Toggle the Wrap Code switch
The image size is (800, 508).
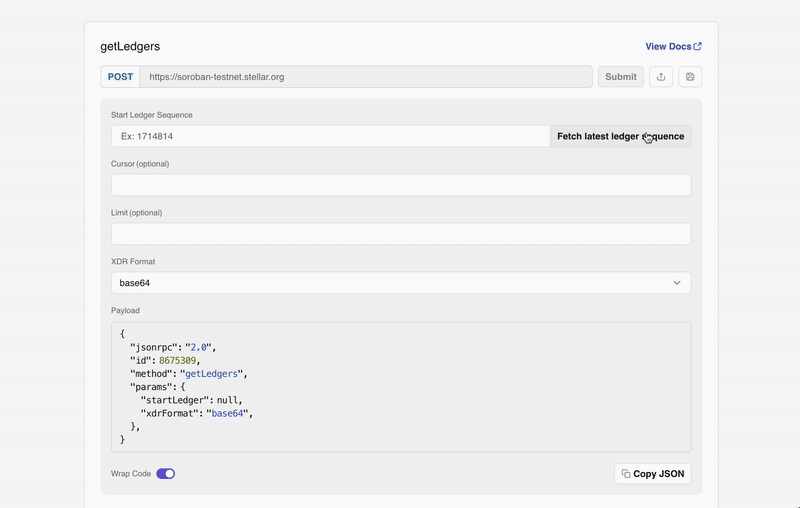[x=165, y=474]
